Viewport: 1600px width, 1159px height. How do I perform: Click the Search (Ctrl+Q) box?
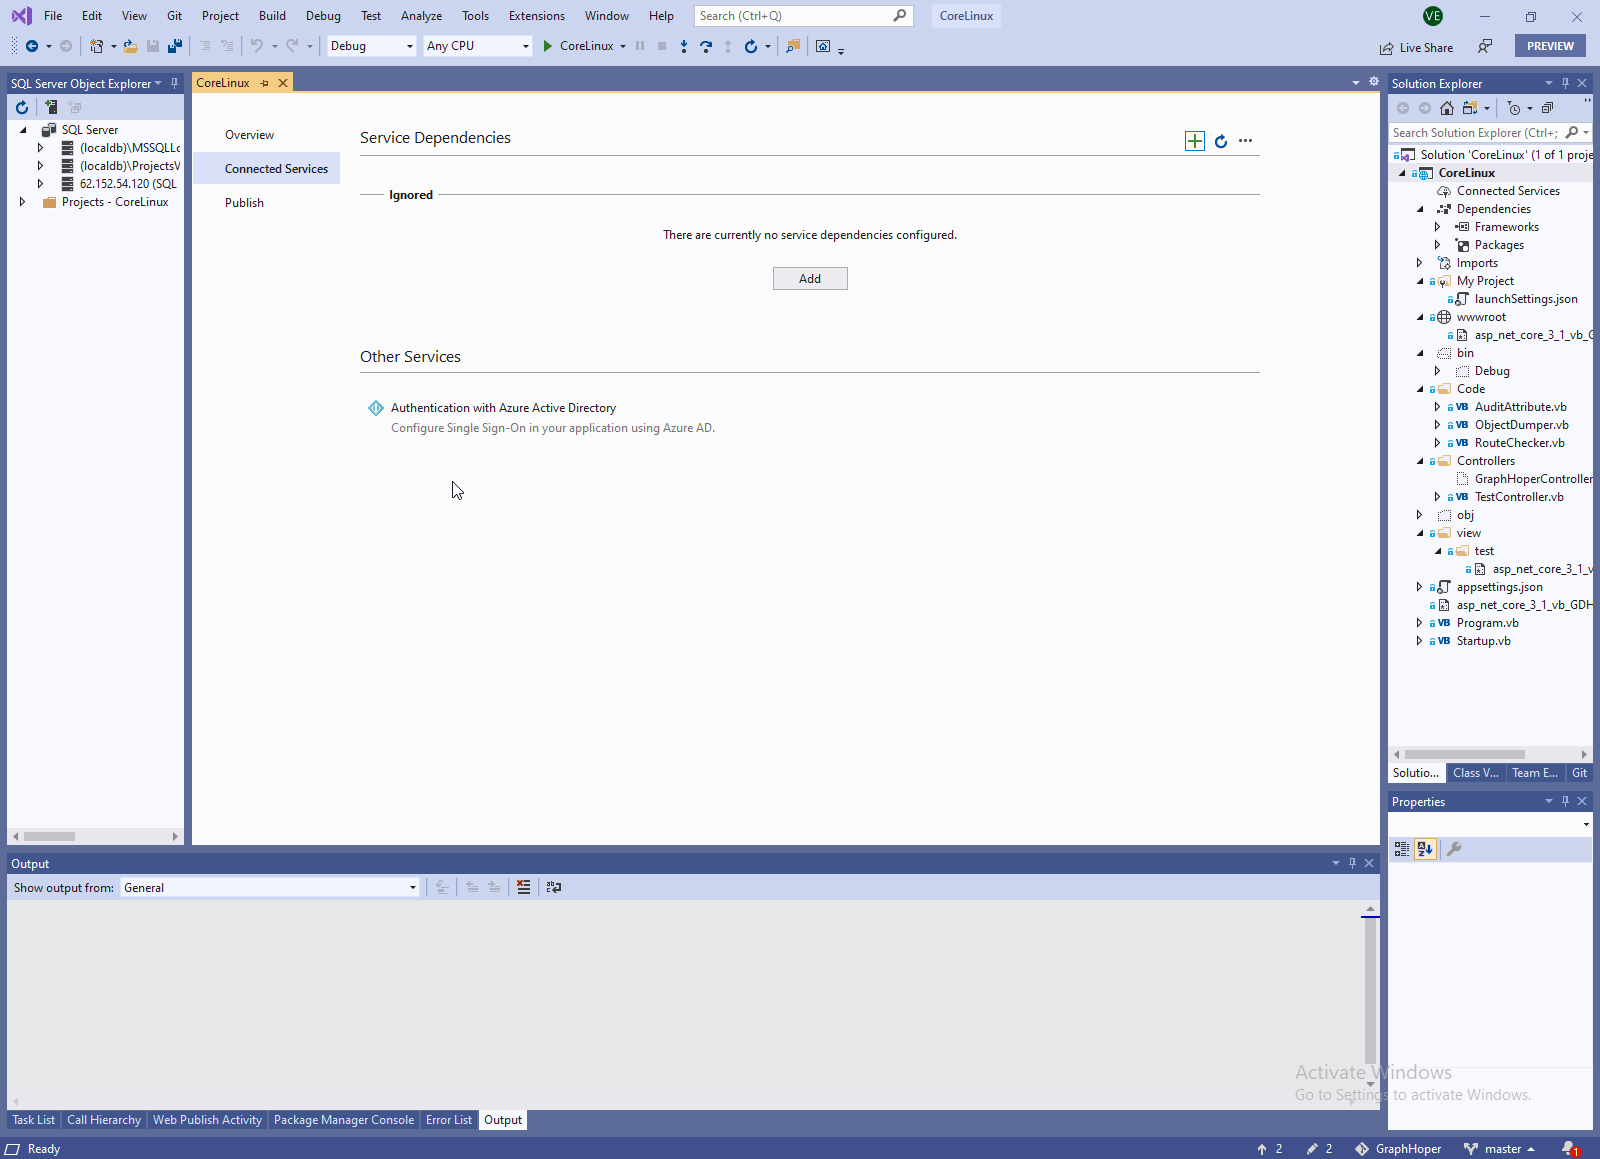(804, 16)
